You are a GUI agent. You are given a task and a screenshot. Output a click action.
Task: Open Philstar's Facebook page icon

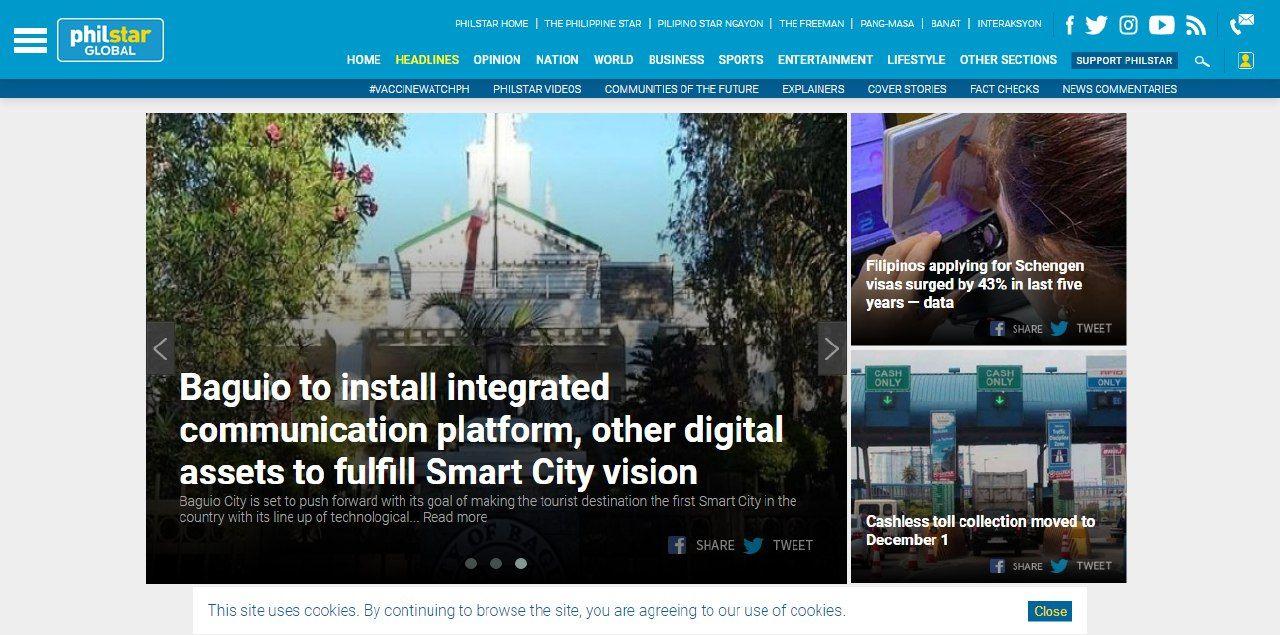[x=1069, y=25]
